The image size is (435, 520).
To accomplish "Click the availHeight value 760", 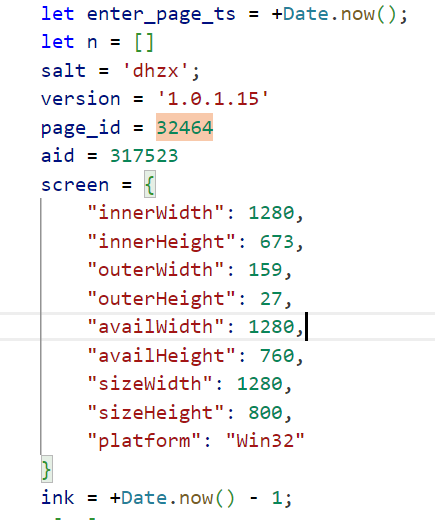I will tap(277, 355).
